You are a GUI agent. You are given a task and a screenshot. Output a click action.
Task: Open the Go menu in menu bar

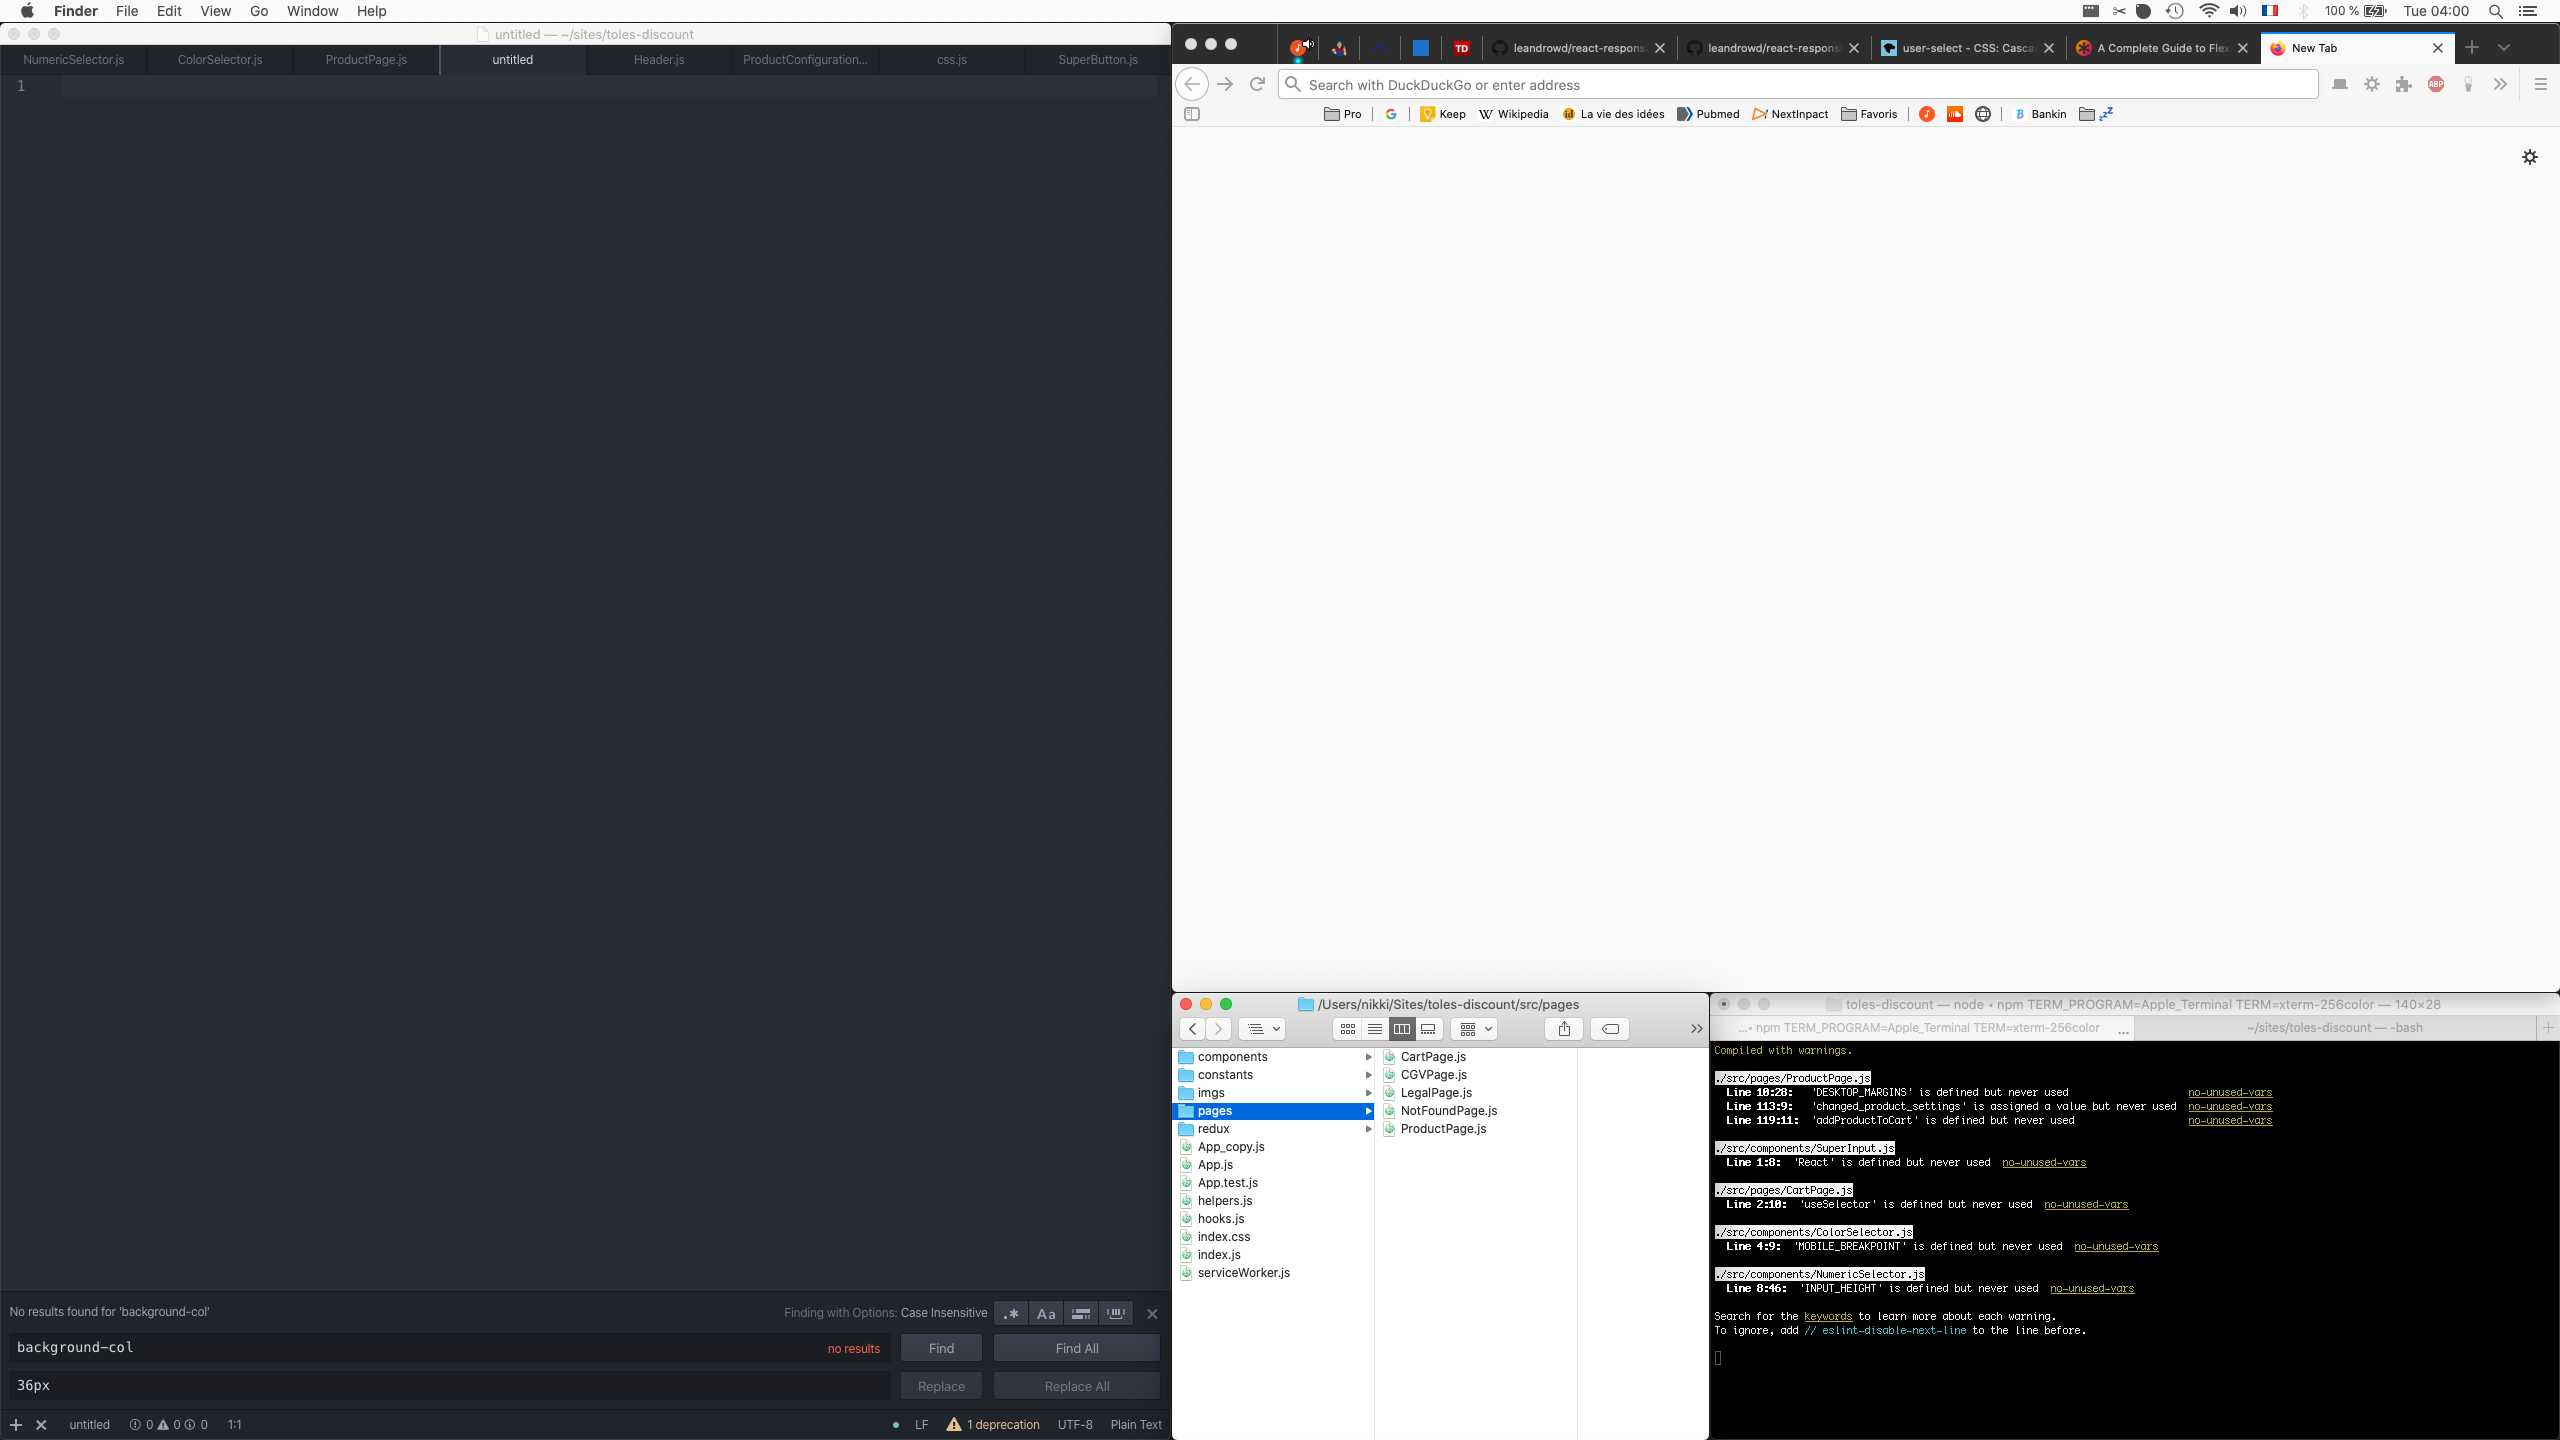(258, 11)
